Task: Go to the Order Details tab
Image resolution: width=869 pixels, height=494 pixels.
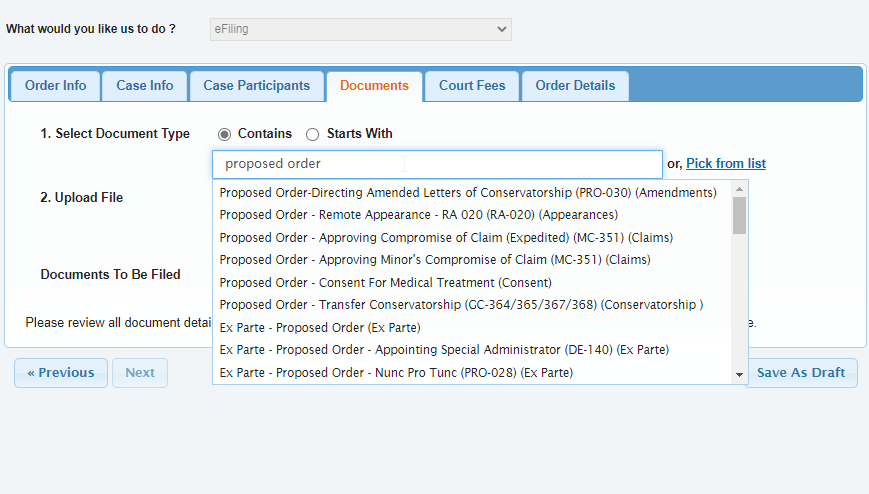Action: pyautogui.click(x=575, y=86)
